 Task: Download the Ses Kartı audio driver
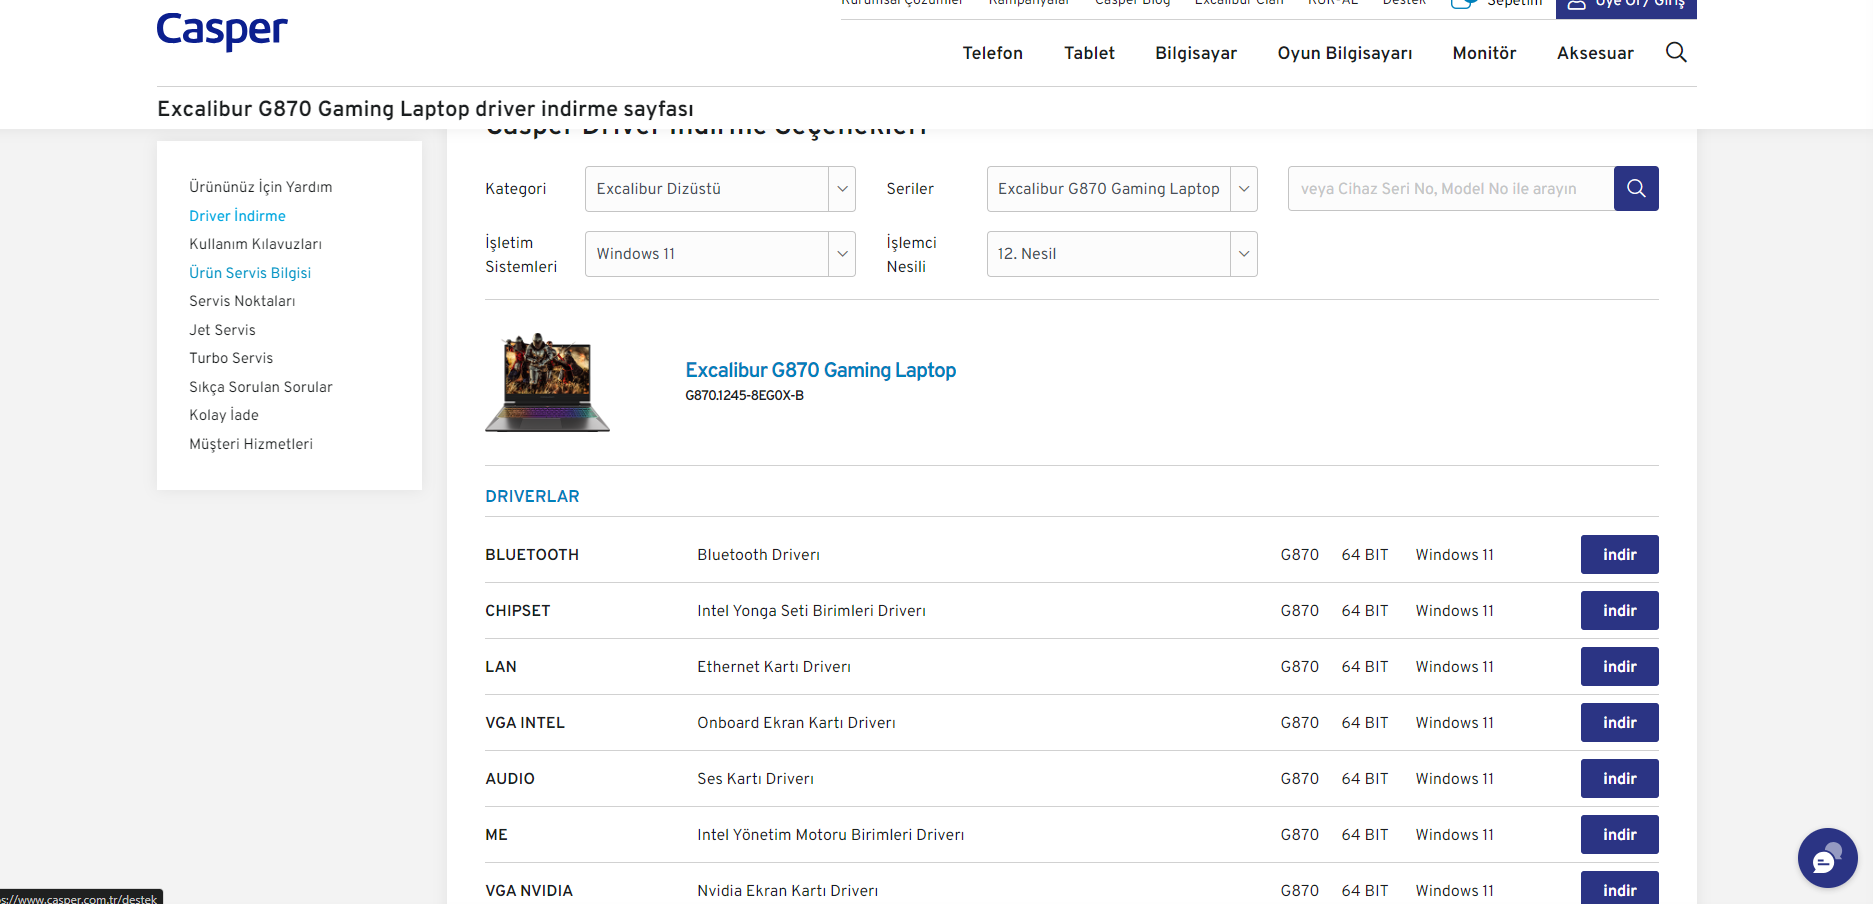point(1620,779)
